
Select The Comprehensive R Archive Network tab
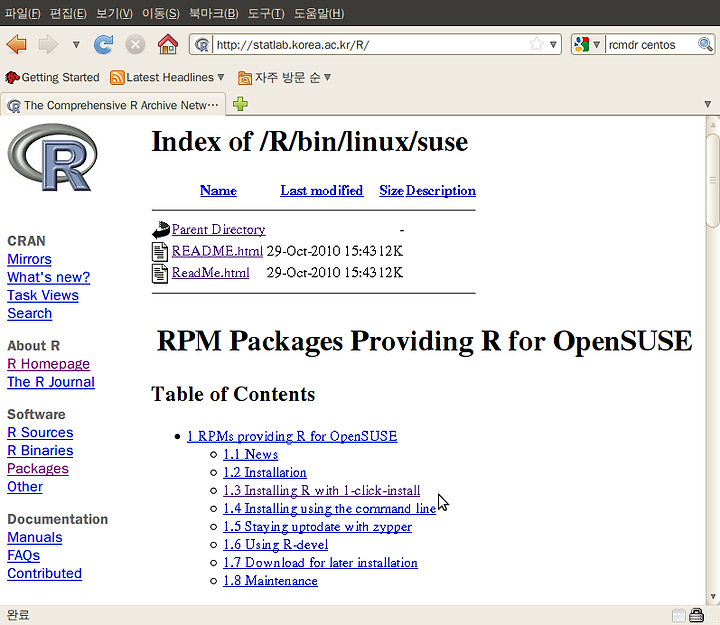point(113,105)
